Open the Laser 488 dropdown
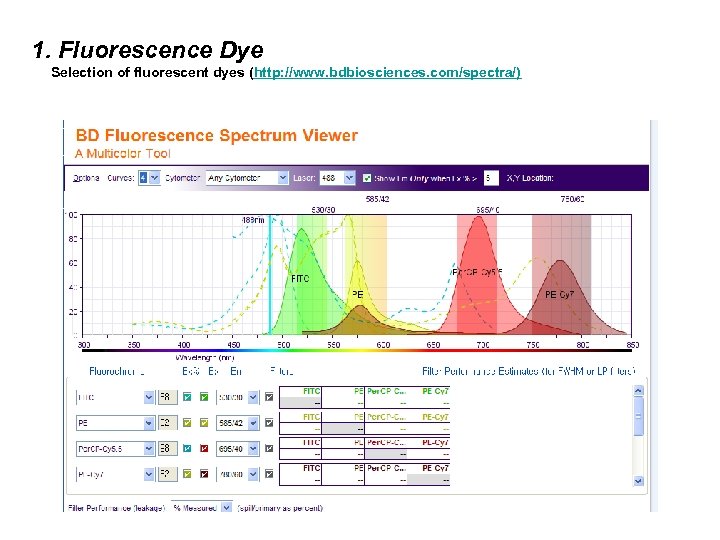This screenshot has height=540, width=720. (338, 178)
